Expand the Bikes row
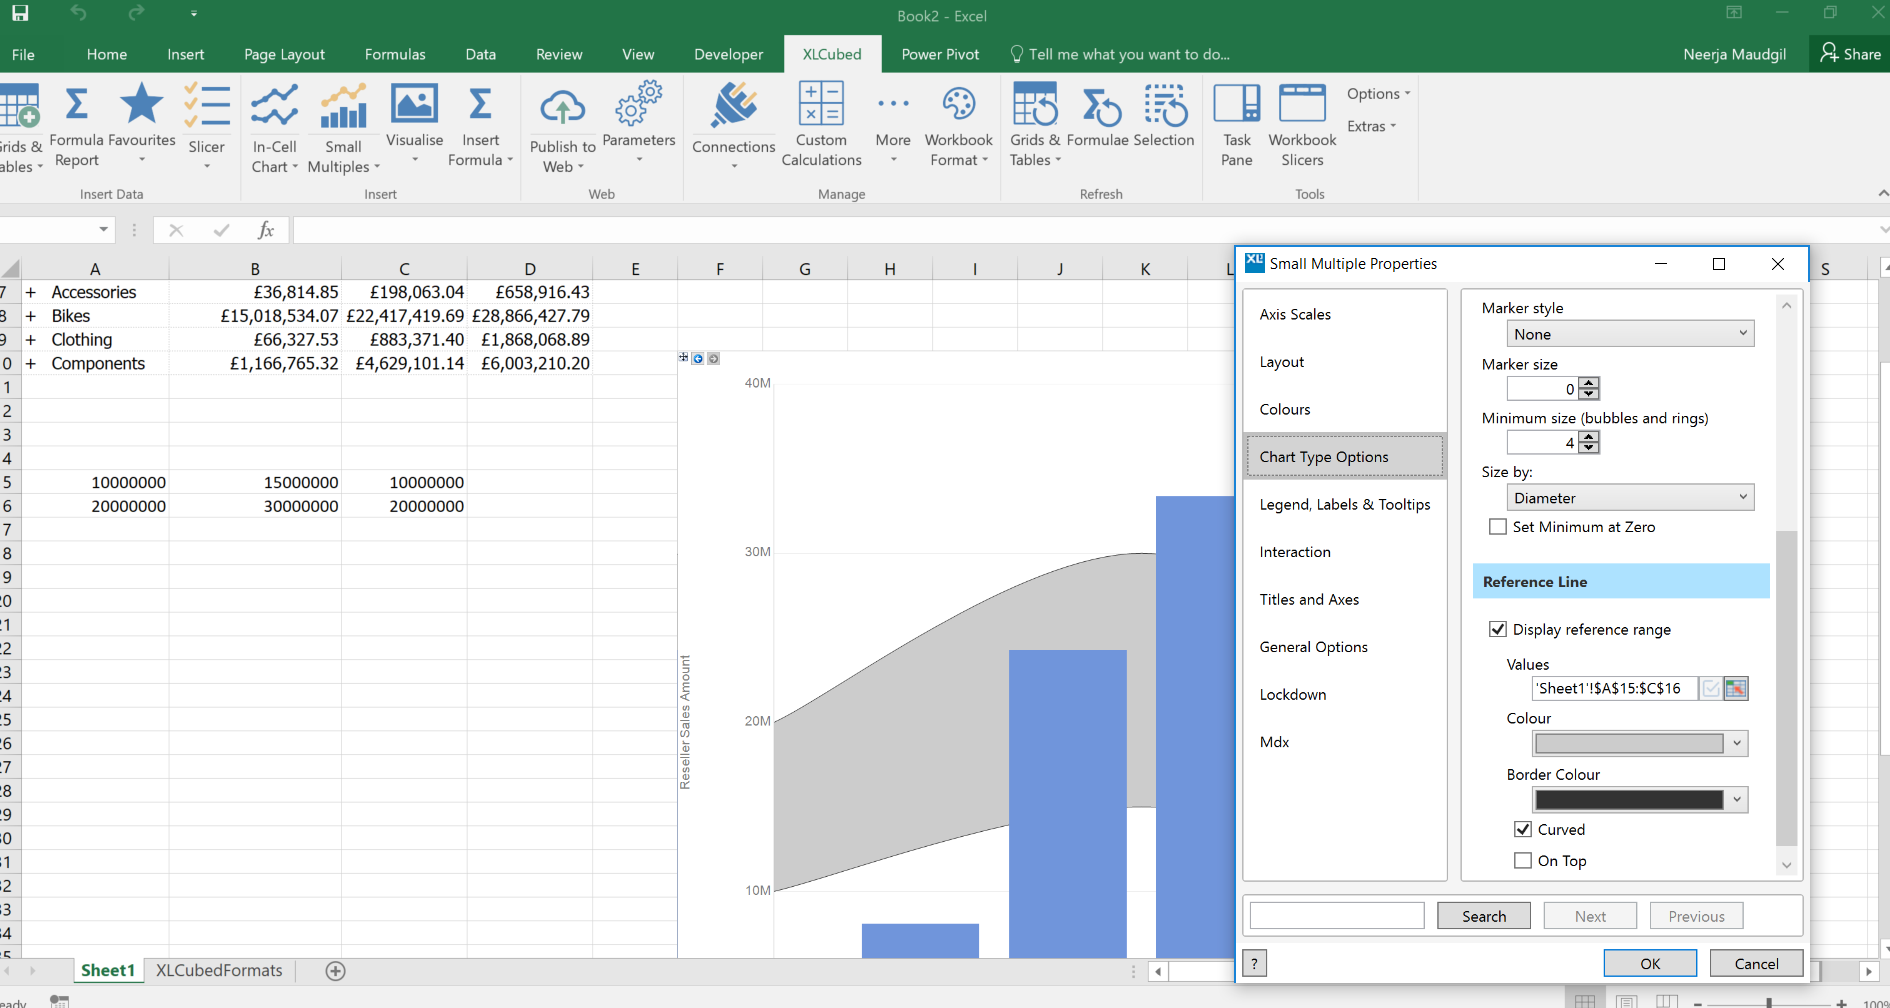The image size is (1890, 1008). coord(31,316)
